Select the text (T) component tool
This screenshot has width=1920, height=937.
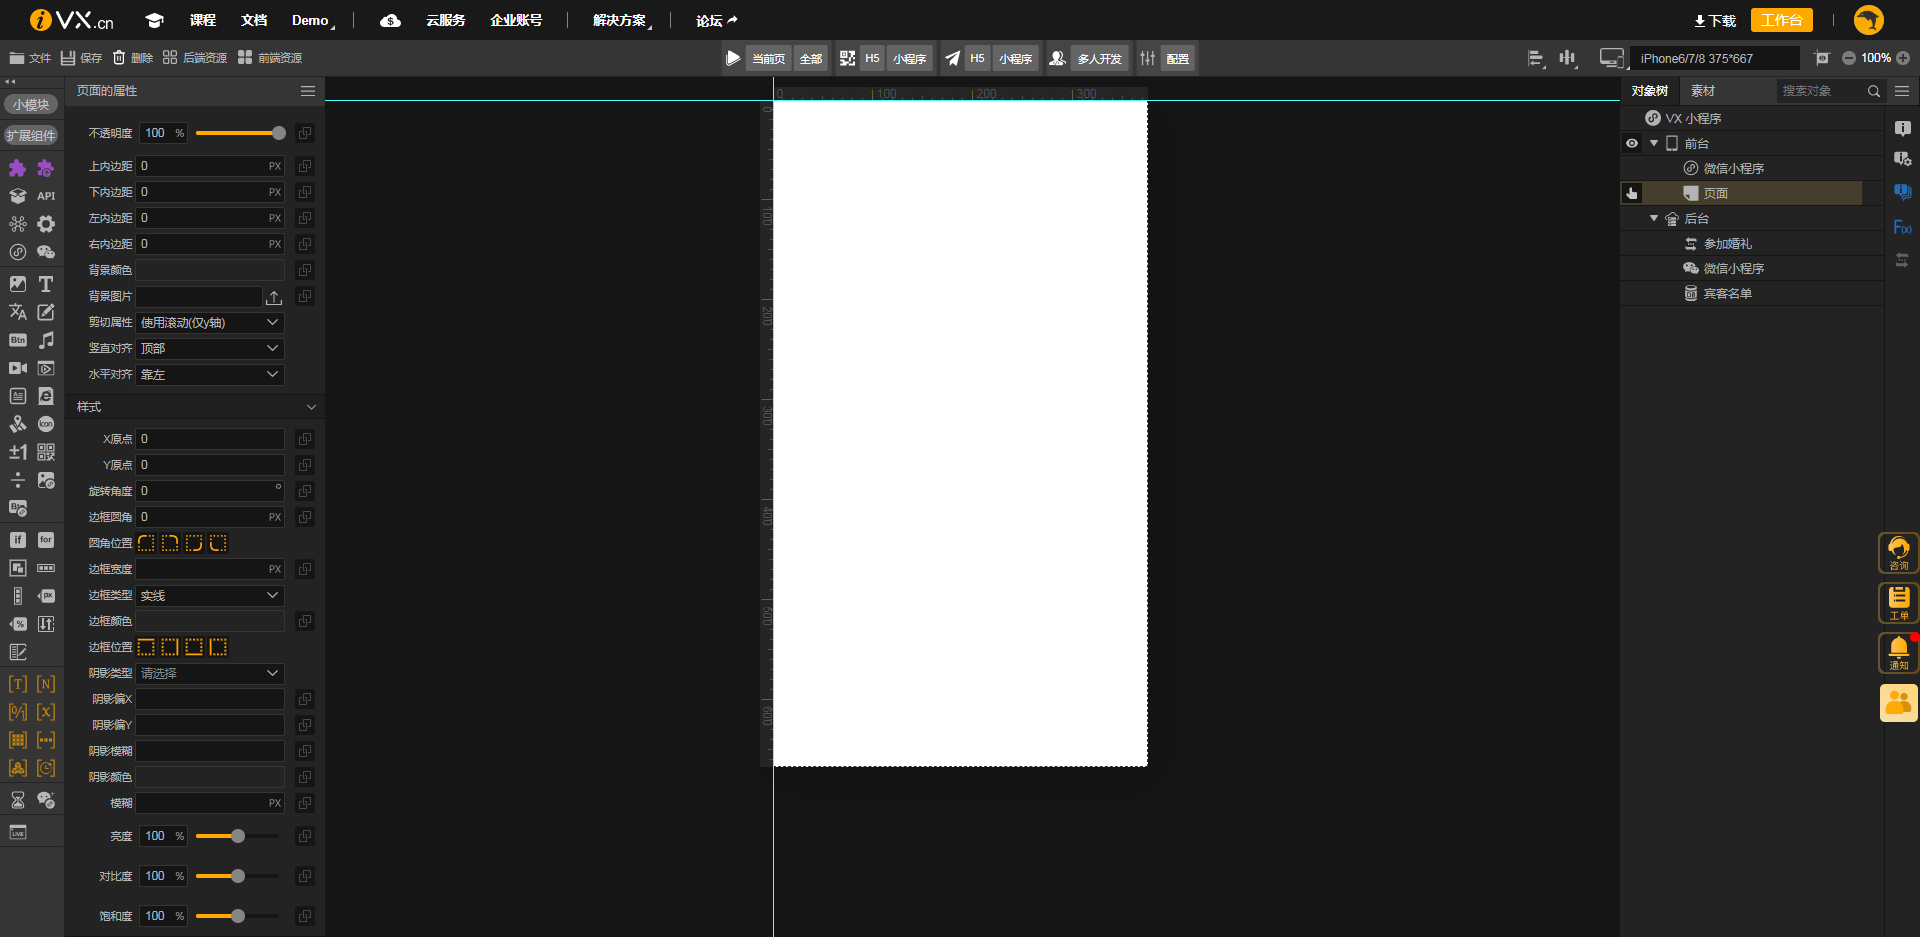click(x=46, y=284)
